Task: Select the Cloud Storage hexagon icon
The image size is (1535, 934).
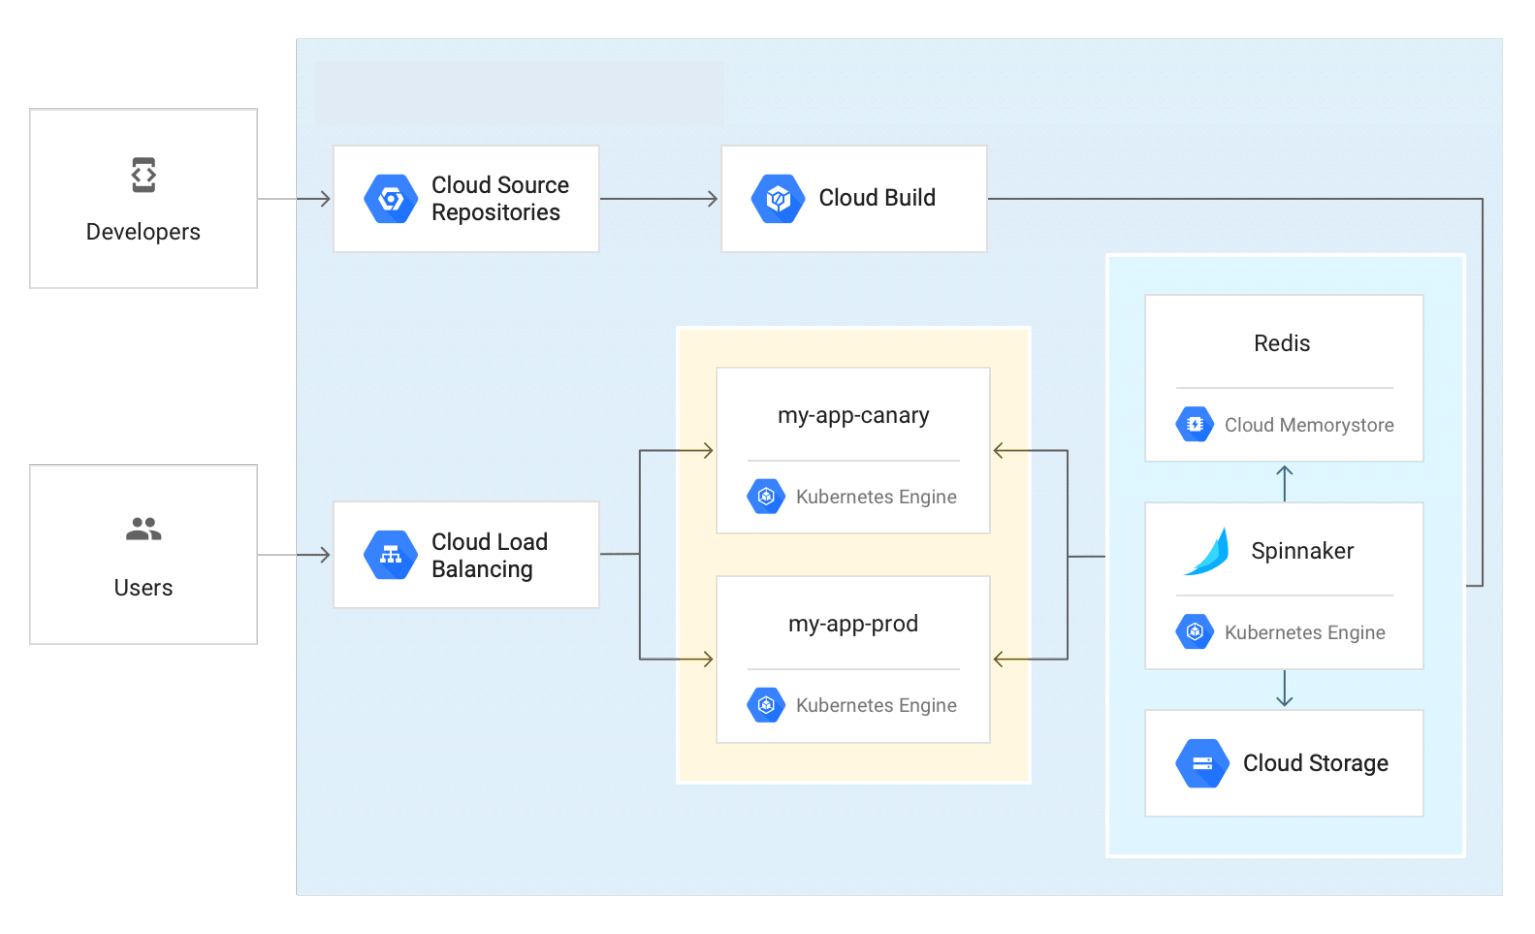Action: (1202, 763)
